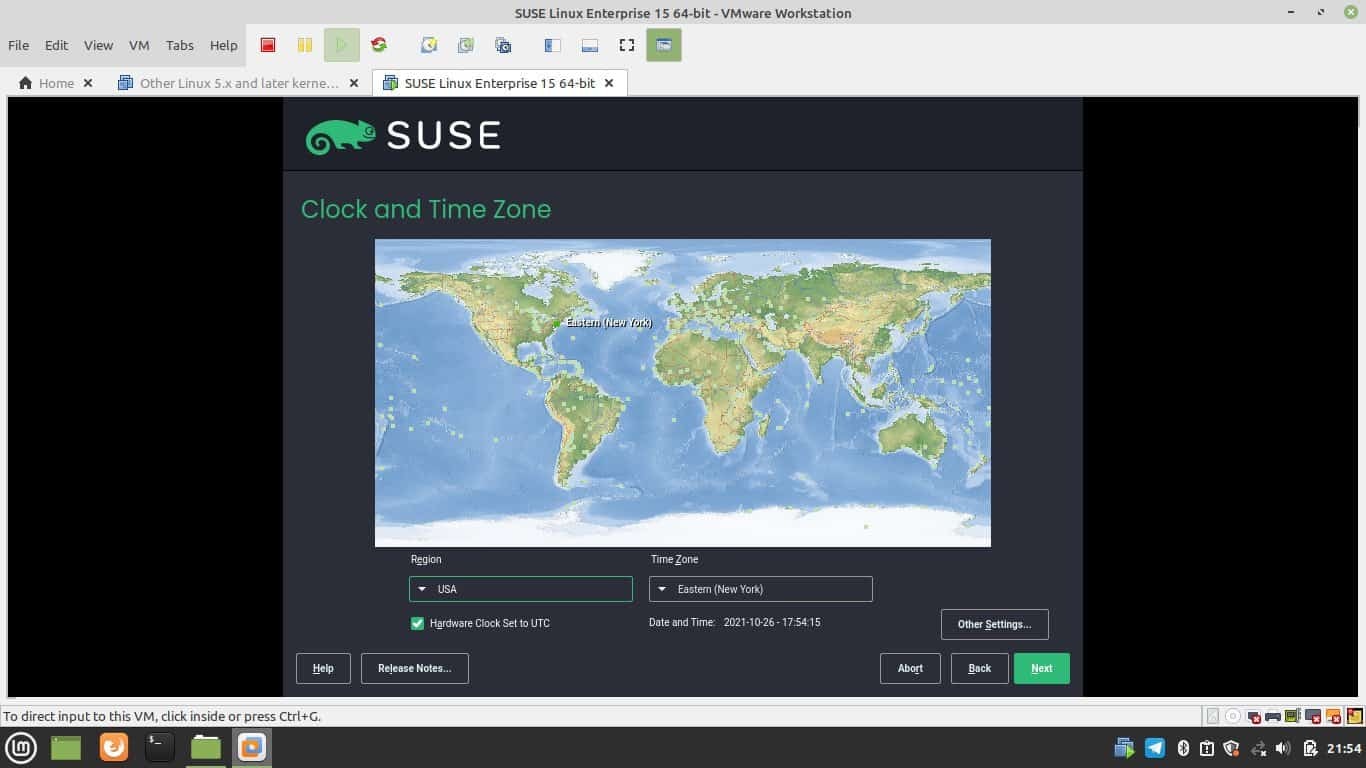The height and width of the screenshot is (768, 1366).
Task: Click the network connection tray icon
Action: click(x=1258, y=748)
